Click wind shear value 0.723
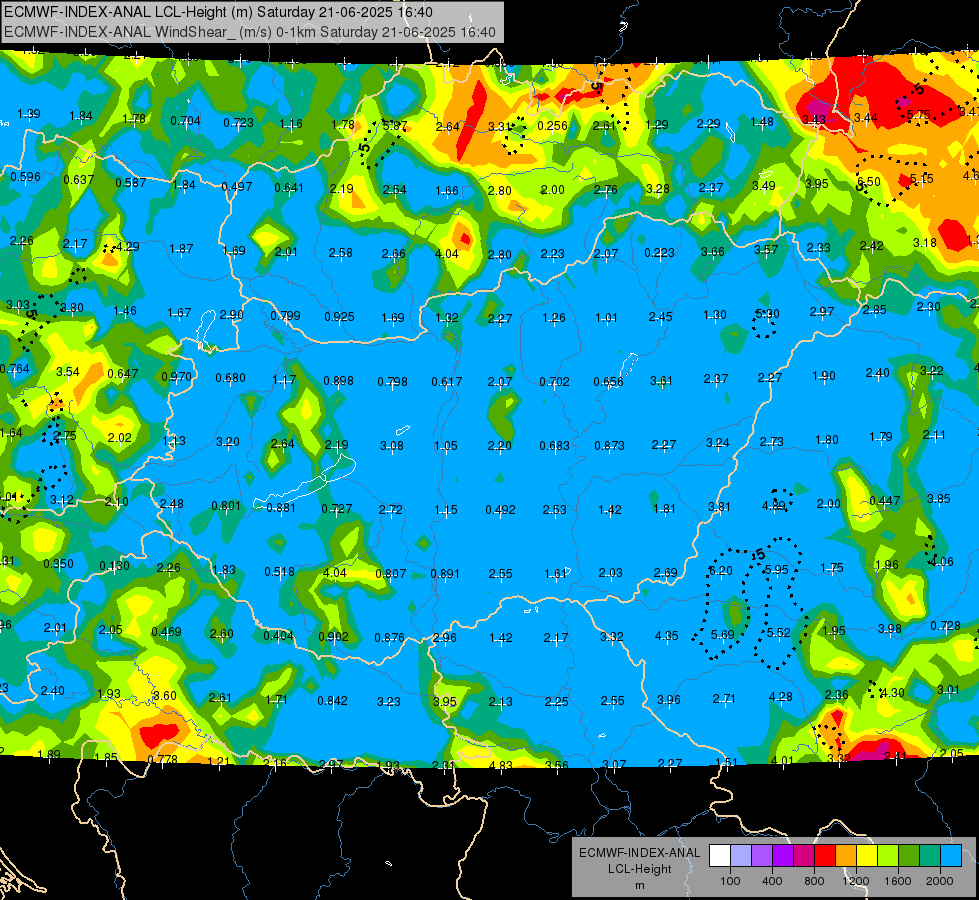 point(239,122)
